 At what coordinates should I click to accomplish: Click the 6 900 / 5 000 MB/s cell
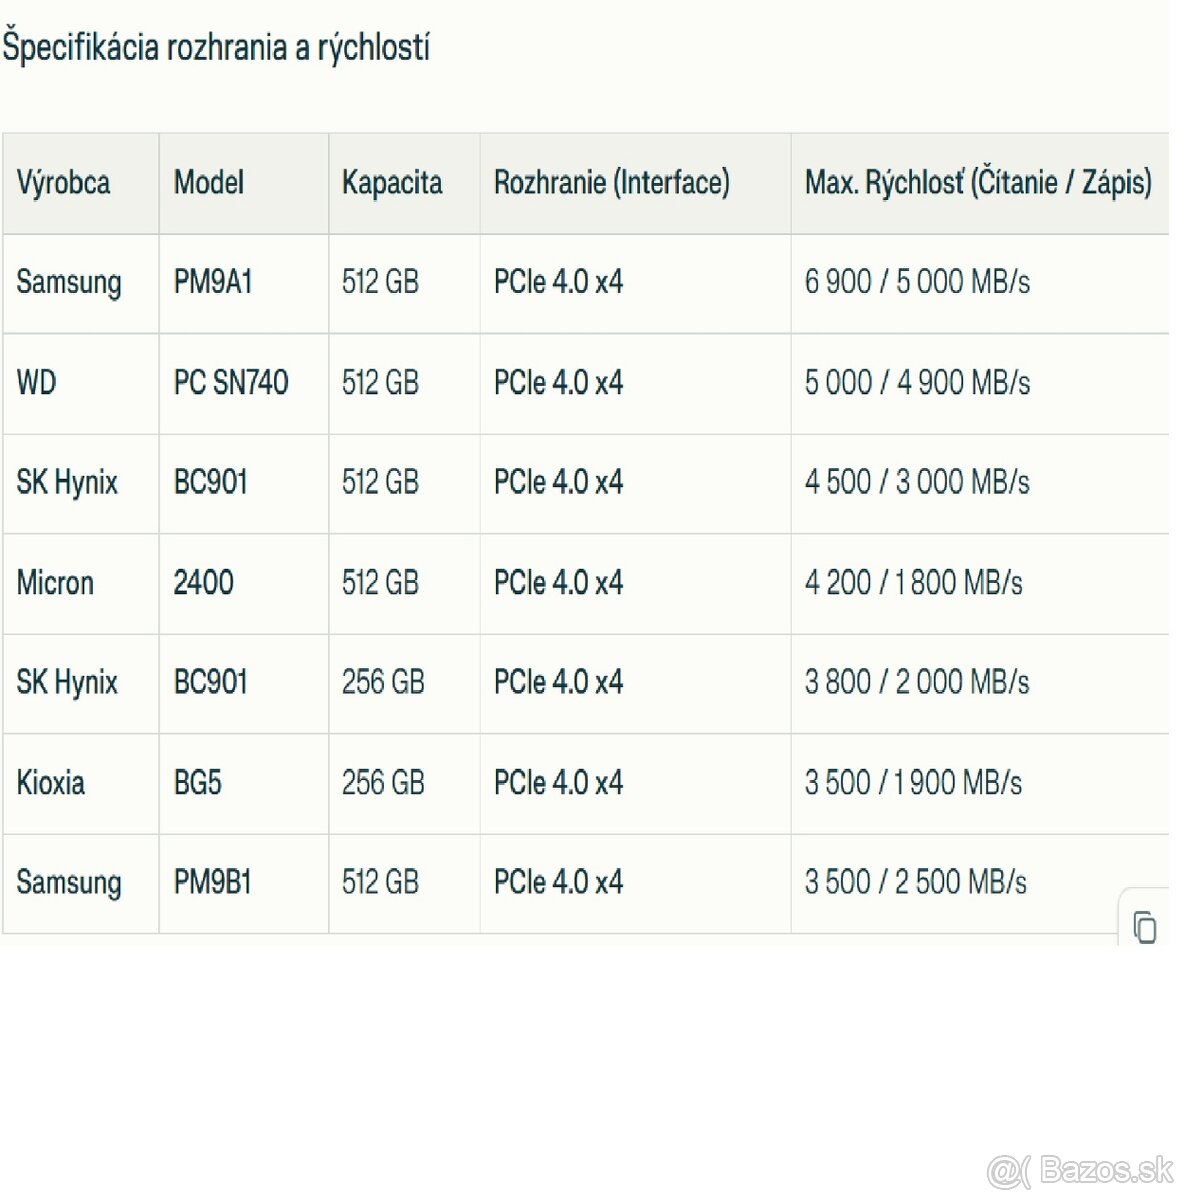pyautogui.click(x=917, y=283)
